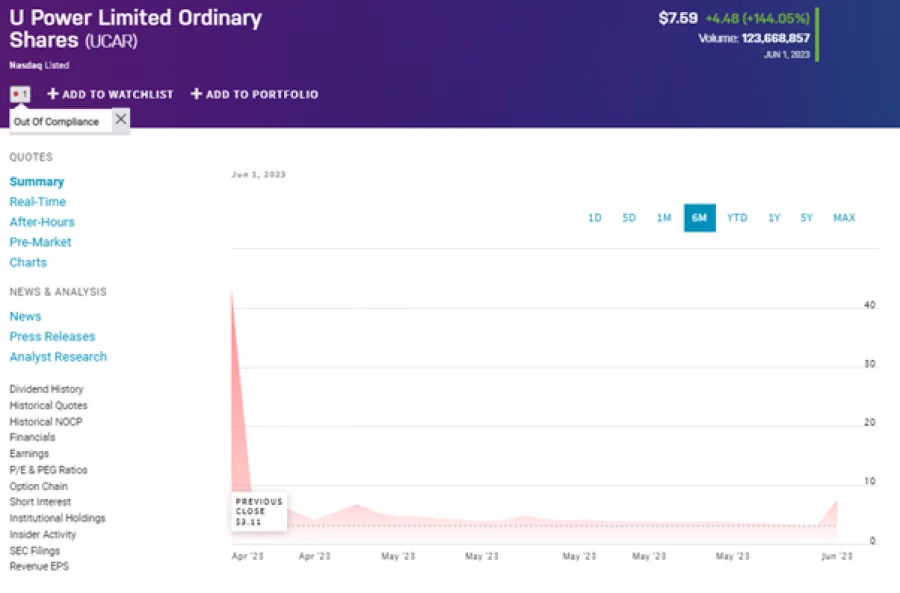Screen dimensions: 900x593
Task: View Analyst Research page
Action: click(x=58, y=357)
